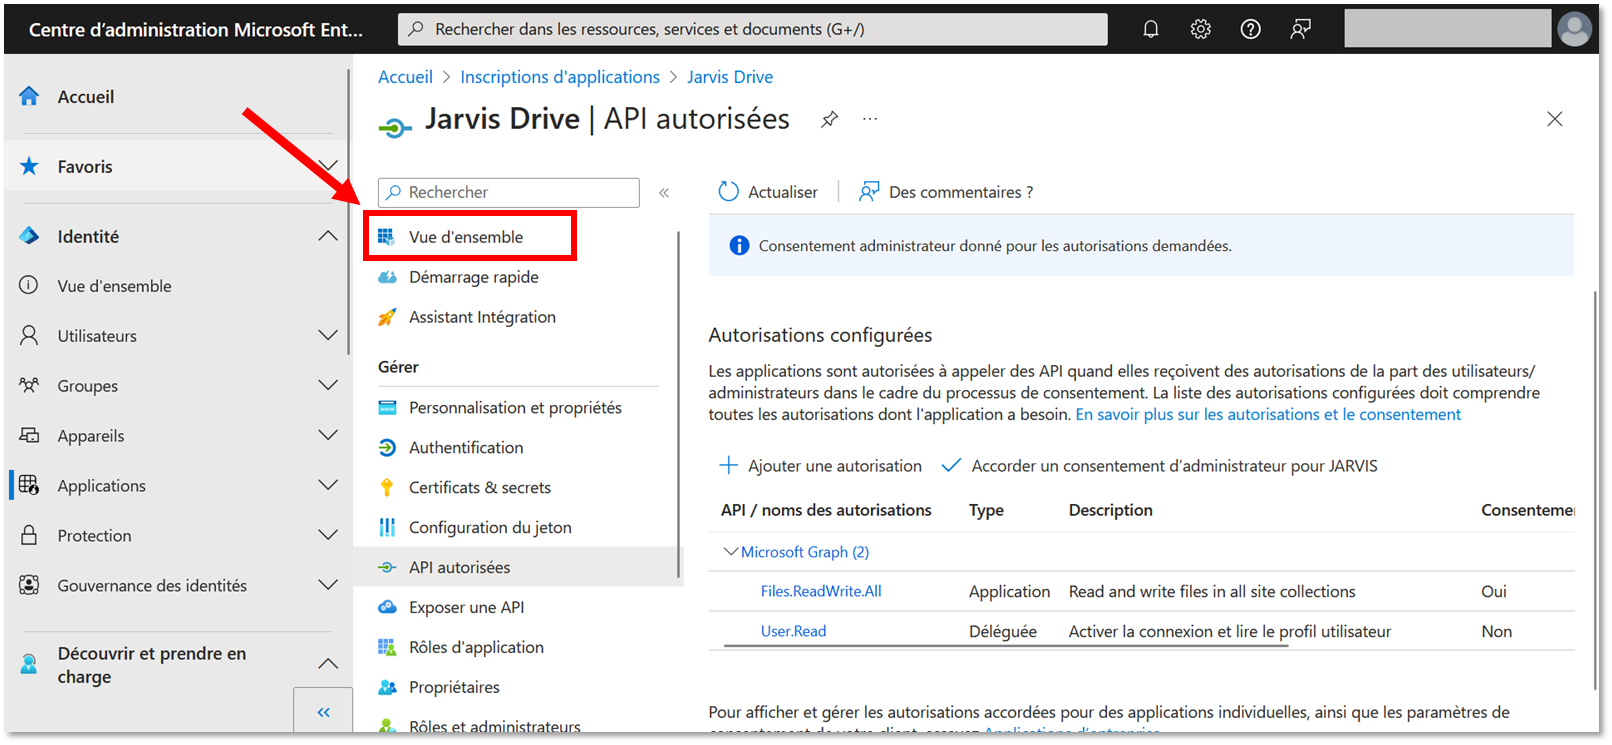Expand the Protection menu chevron
Viewport: 1612px width, 745px height.
click(x=328, y=535)
